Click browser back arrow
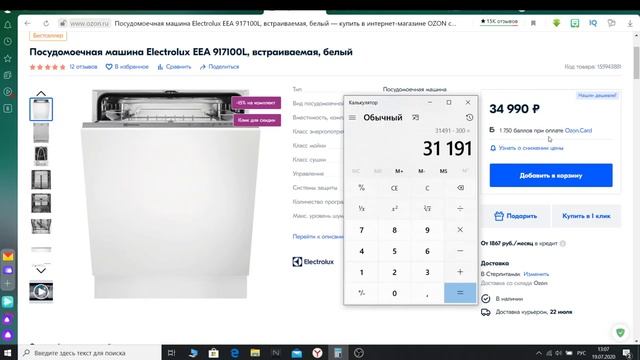This screenshot has width=640, height=360. [27, 23]
